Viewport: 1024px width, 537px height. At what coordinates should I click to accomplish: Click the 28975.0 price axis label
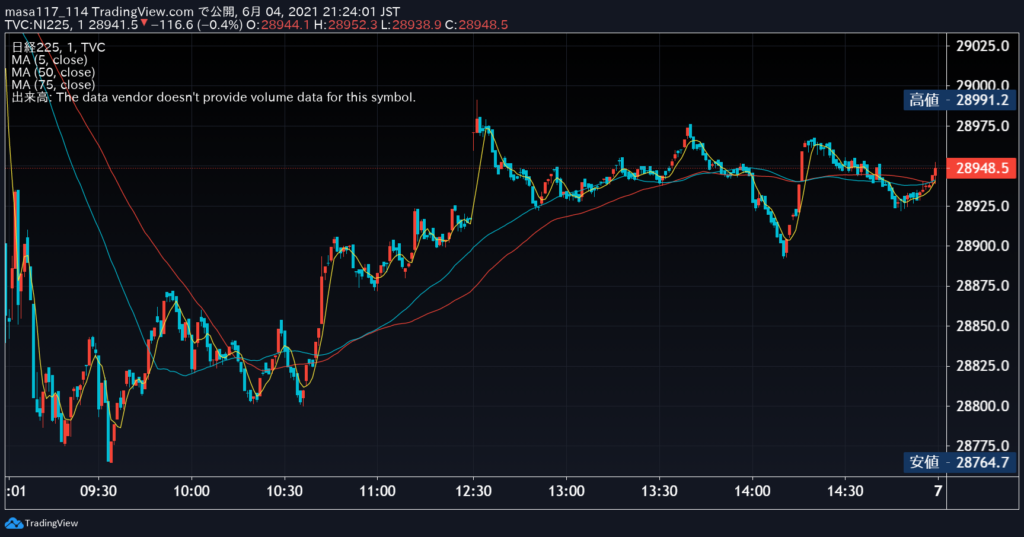coord(982,126)
